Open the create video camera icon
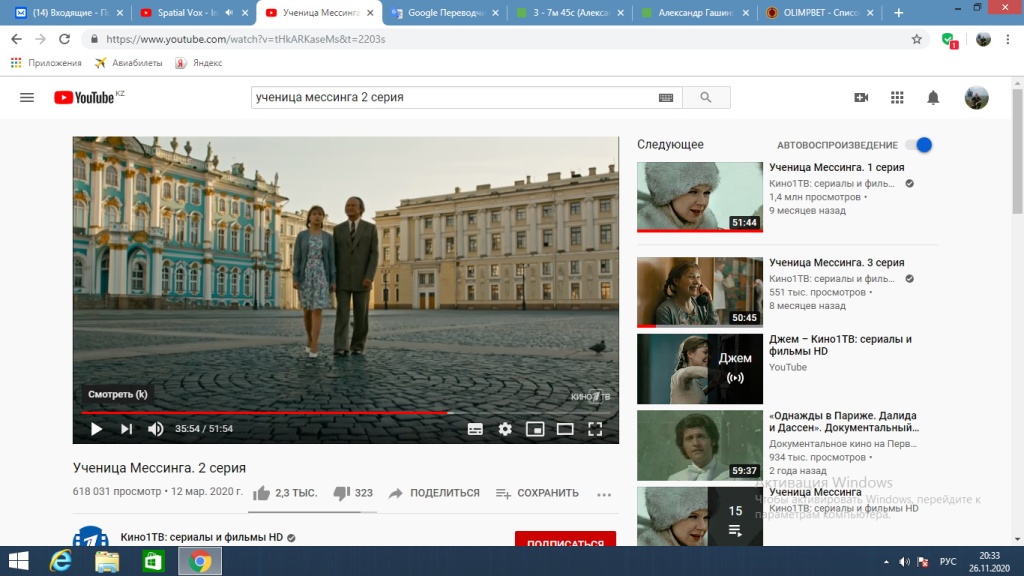The width and height of the screenshot is (1024, 576). point(861,97)
